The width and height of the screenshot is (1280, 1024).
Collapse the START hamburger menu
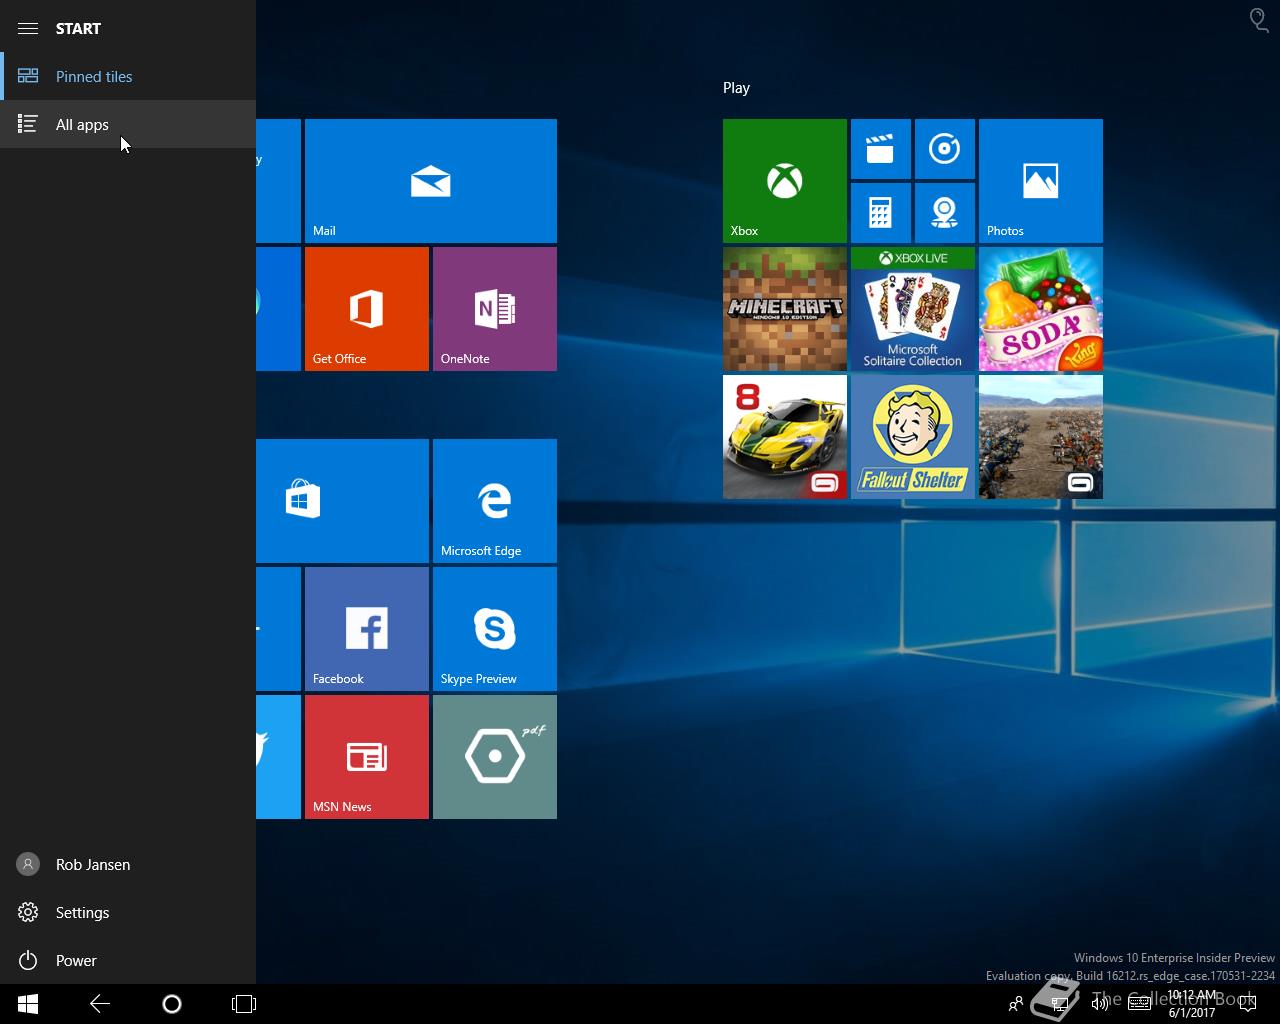point(28,28)
